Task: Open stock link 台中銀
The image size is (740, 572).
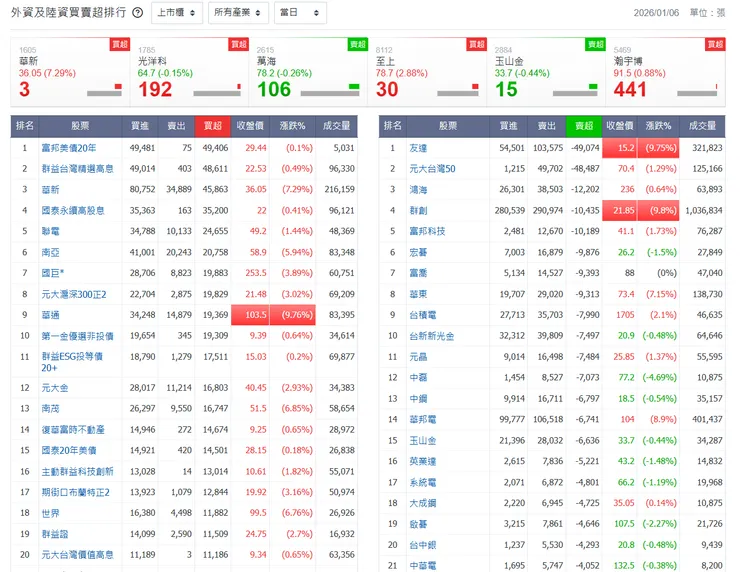Action: [x=423, y=545]
